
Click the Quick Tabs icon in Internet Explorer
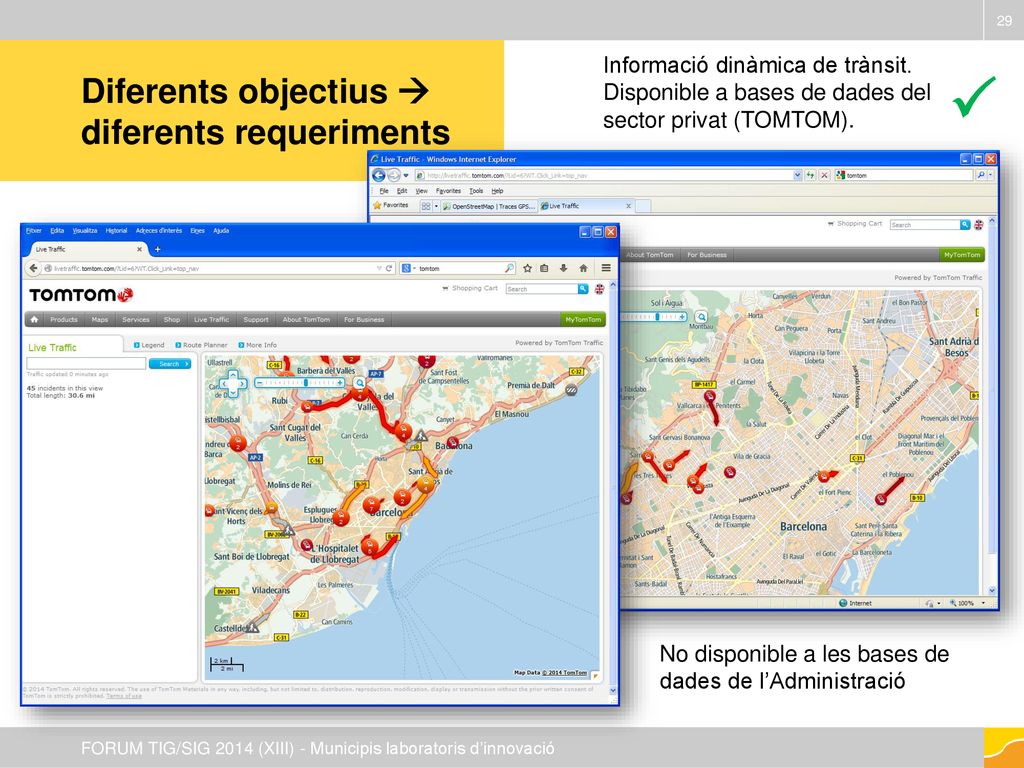(x=426, y=206)
